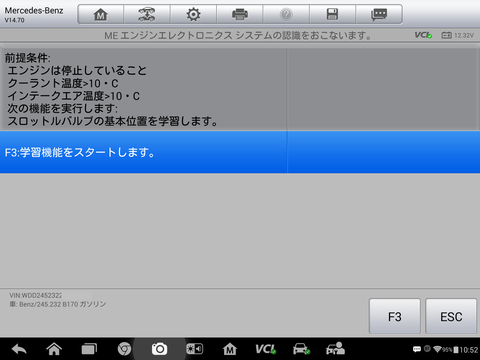Open brightness and volume control icon

pos(194,349)
